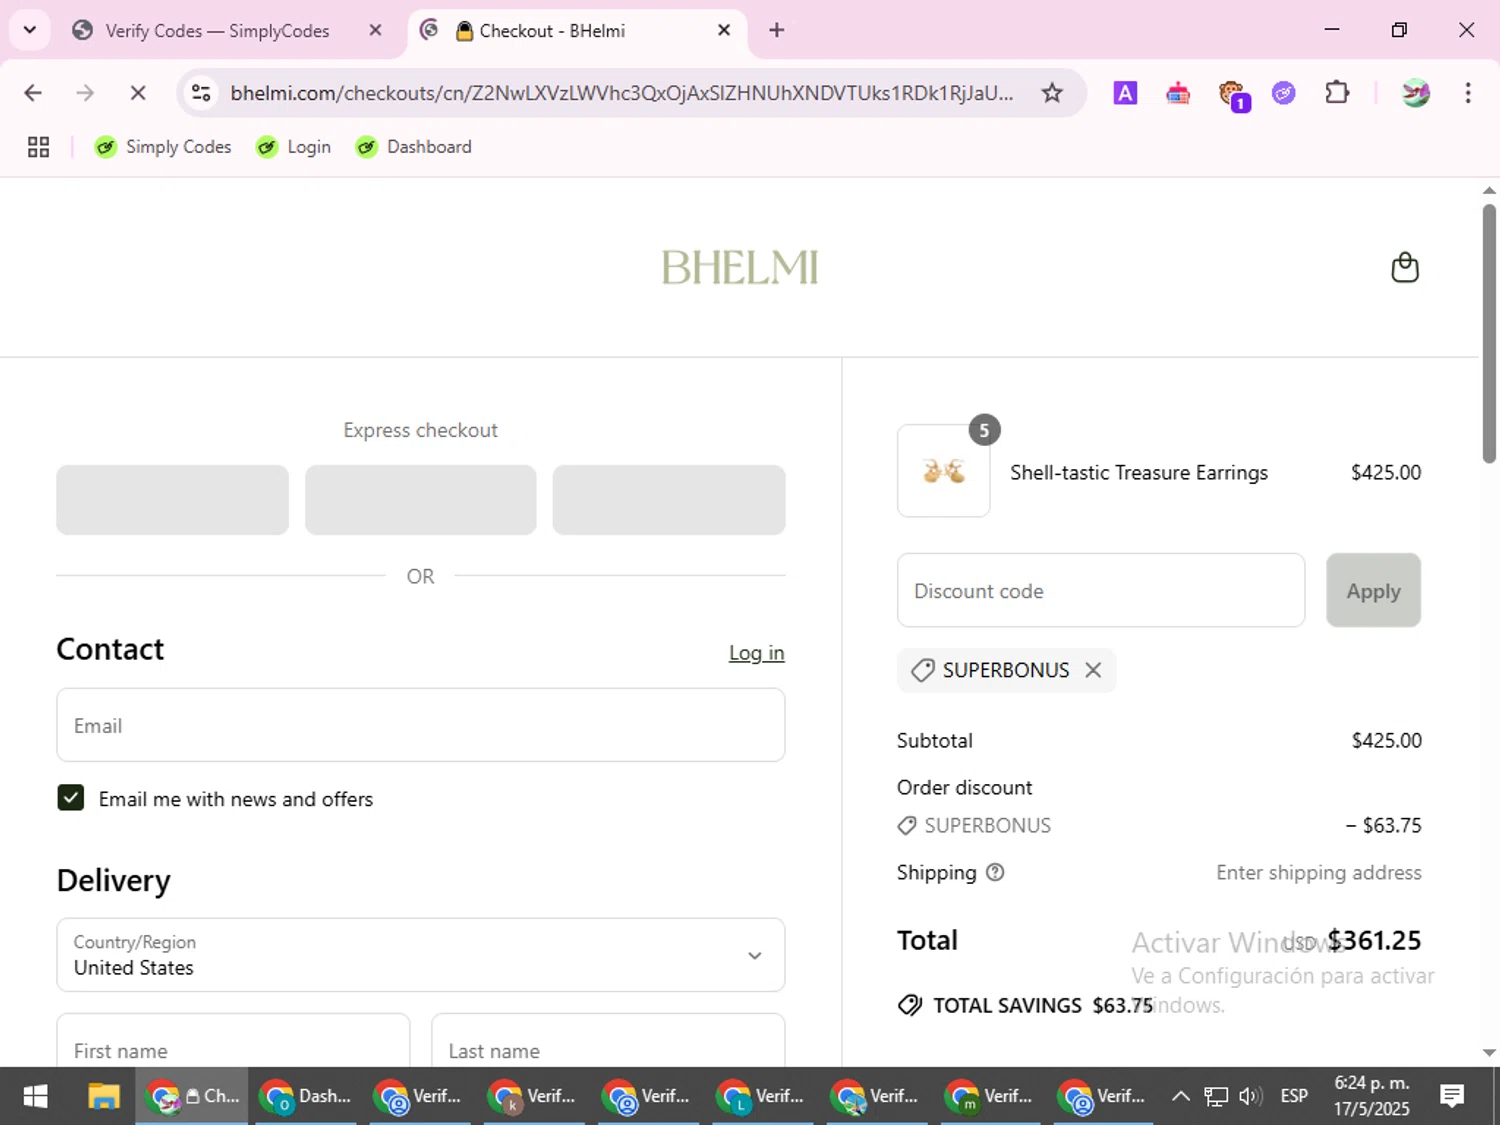This screenshot has height=1125, width=1500.
Task: Focus the Discount code input field
Action: pyautogui.click(x=1101, y=590)
